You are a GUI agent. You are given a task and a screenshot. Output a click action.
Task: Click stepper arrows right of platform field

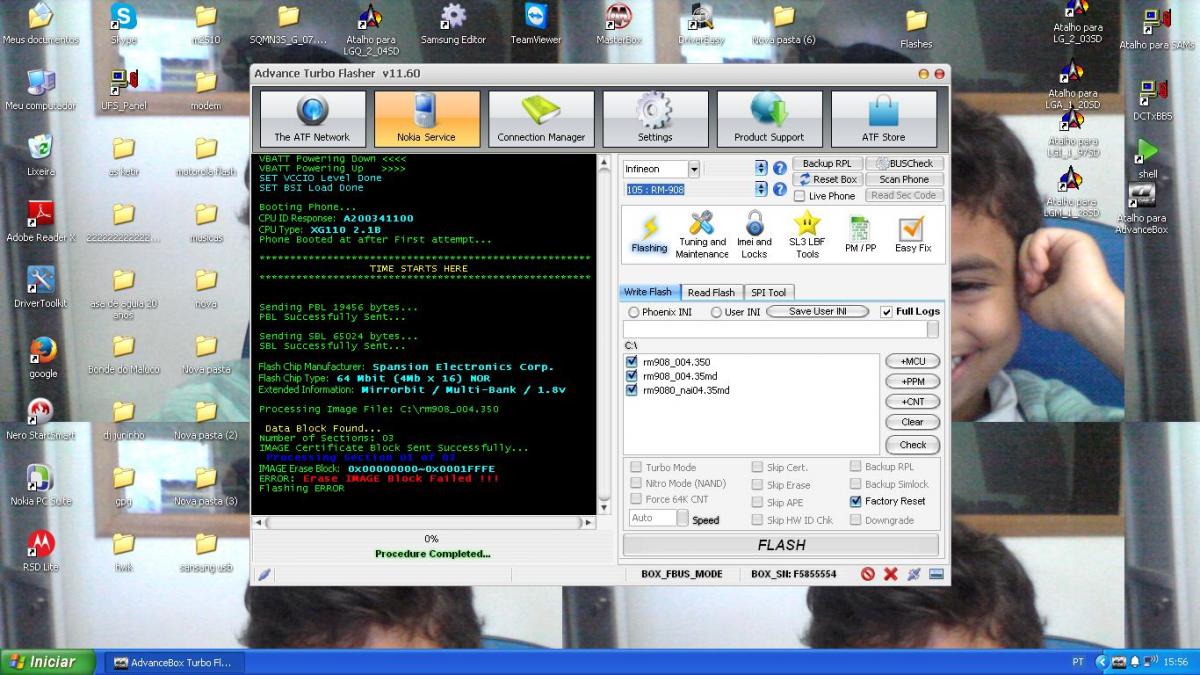pyautogui.click(x=762, y=168)
